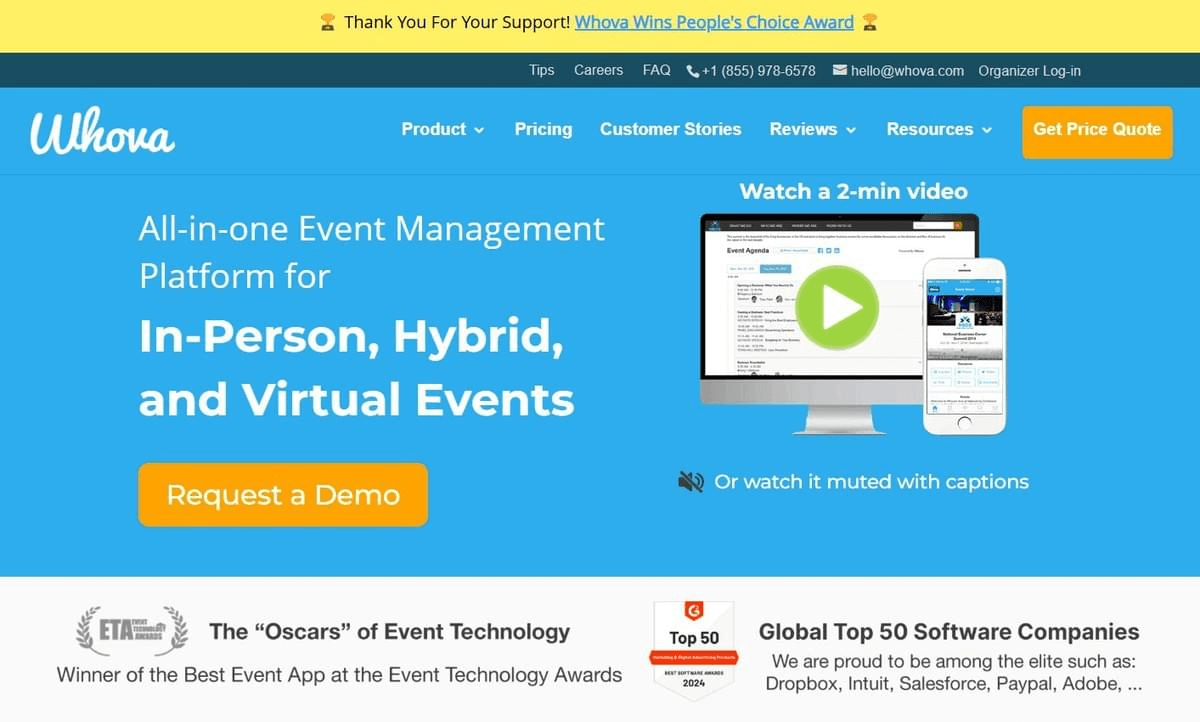Click the right trophy icon in banner
The height and width of the screenshot is (722, 1200).
(870, 22)
